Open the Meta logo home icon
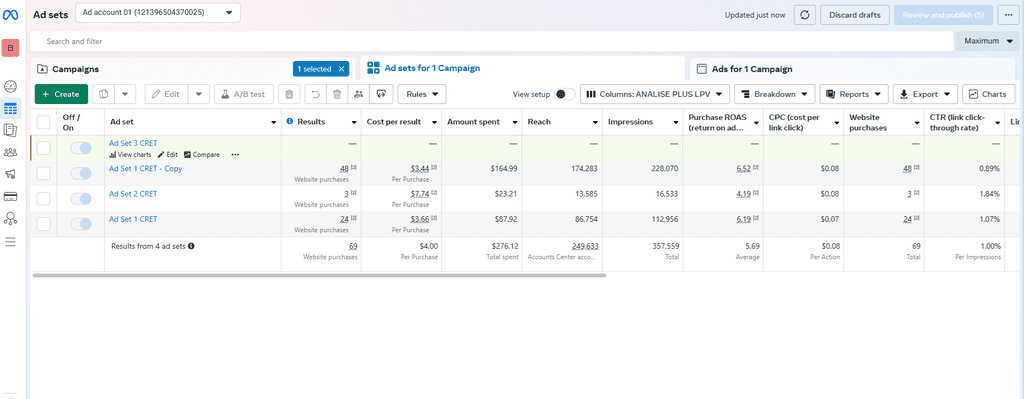1024x399 pixels. coord(10,15)
